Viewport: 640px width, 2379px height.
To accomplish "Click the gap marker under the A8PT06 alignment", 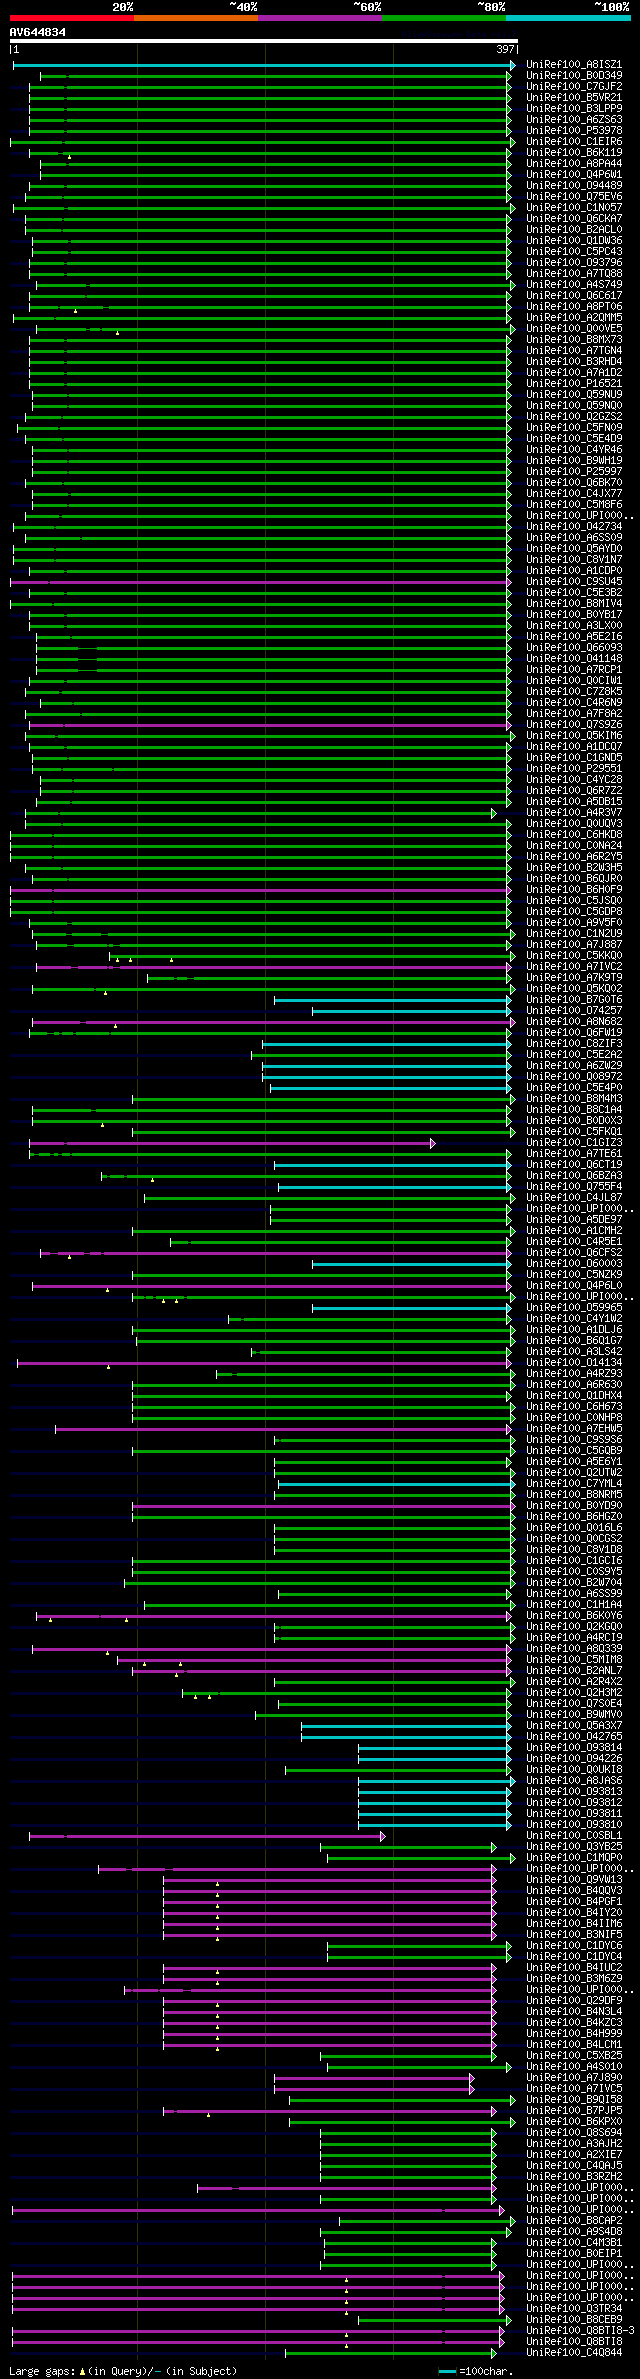I will 75,312.
